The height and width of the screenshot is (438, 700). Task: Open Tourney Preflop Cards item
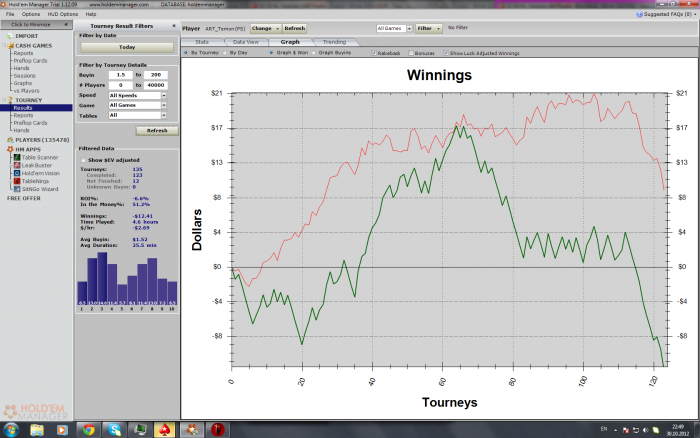point(30,123)
